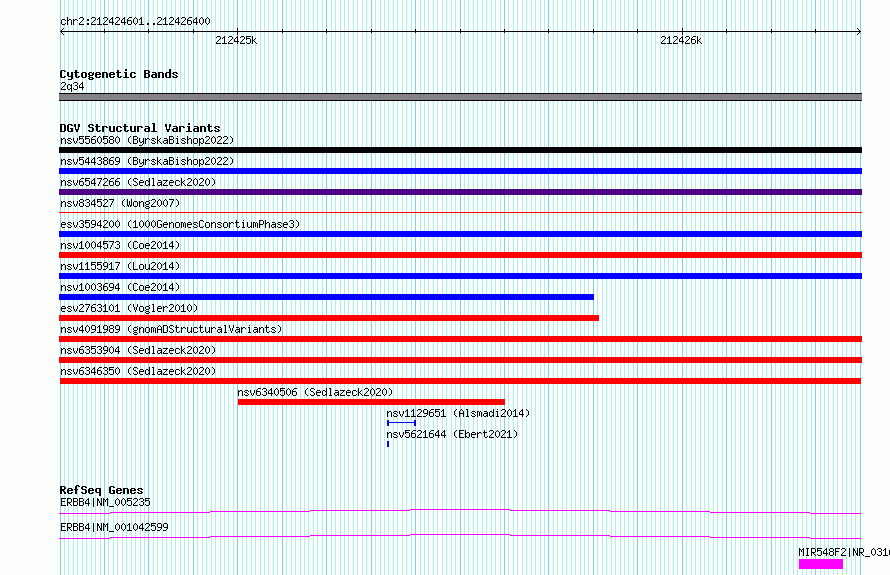Open variant label esv2763101 (Vogler2010)

129,308
